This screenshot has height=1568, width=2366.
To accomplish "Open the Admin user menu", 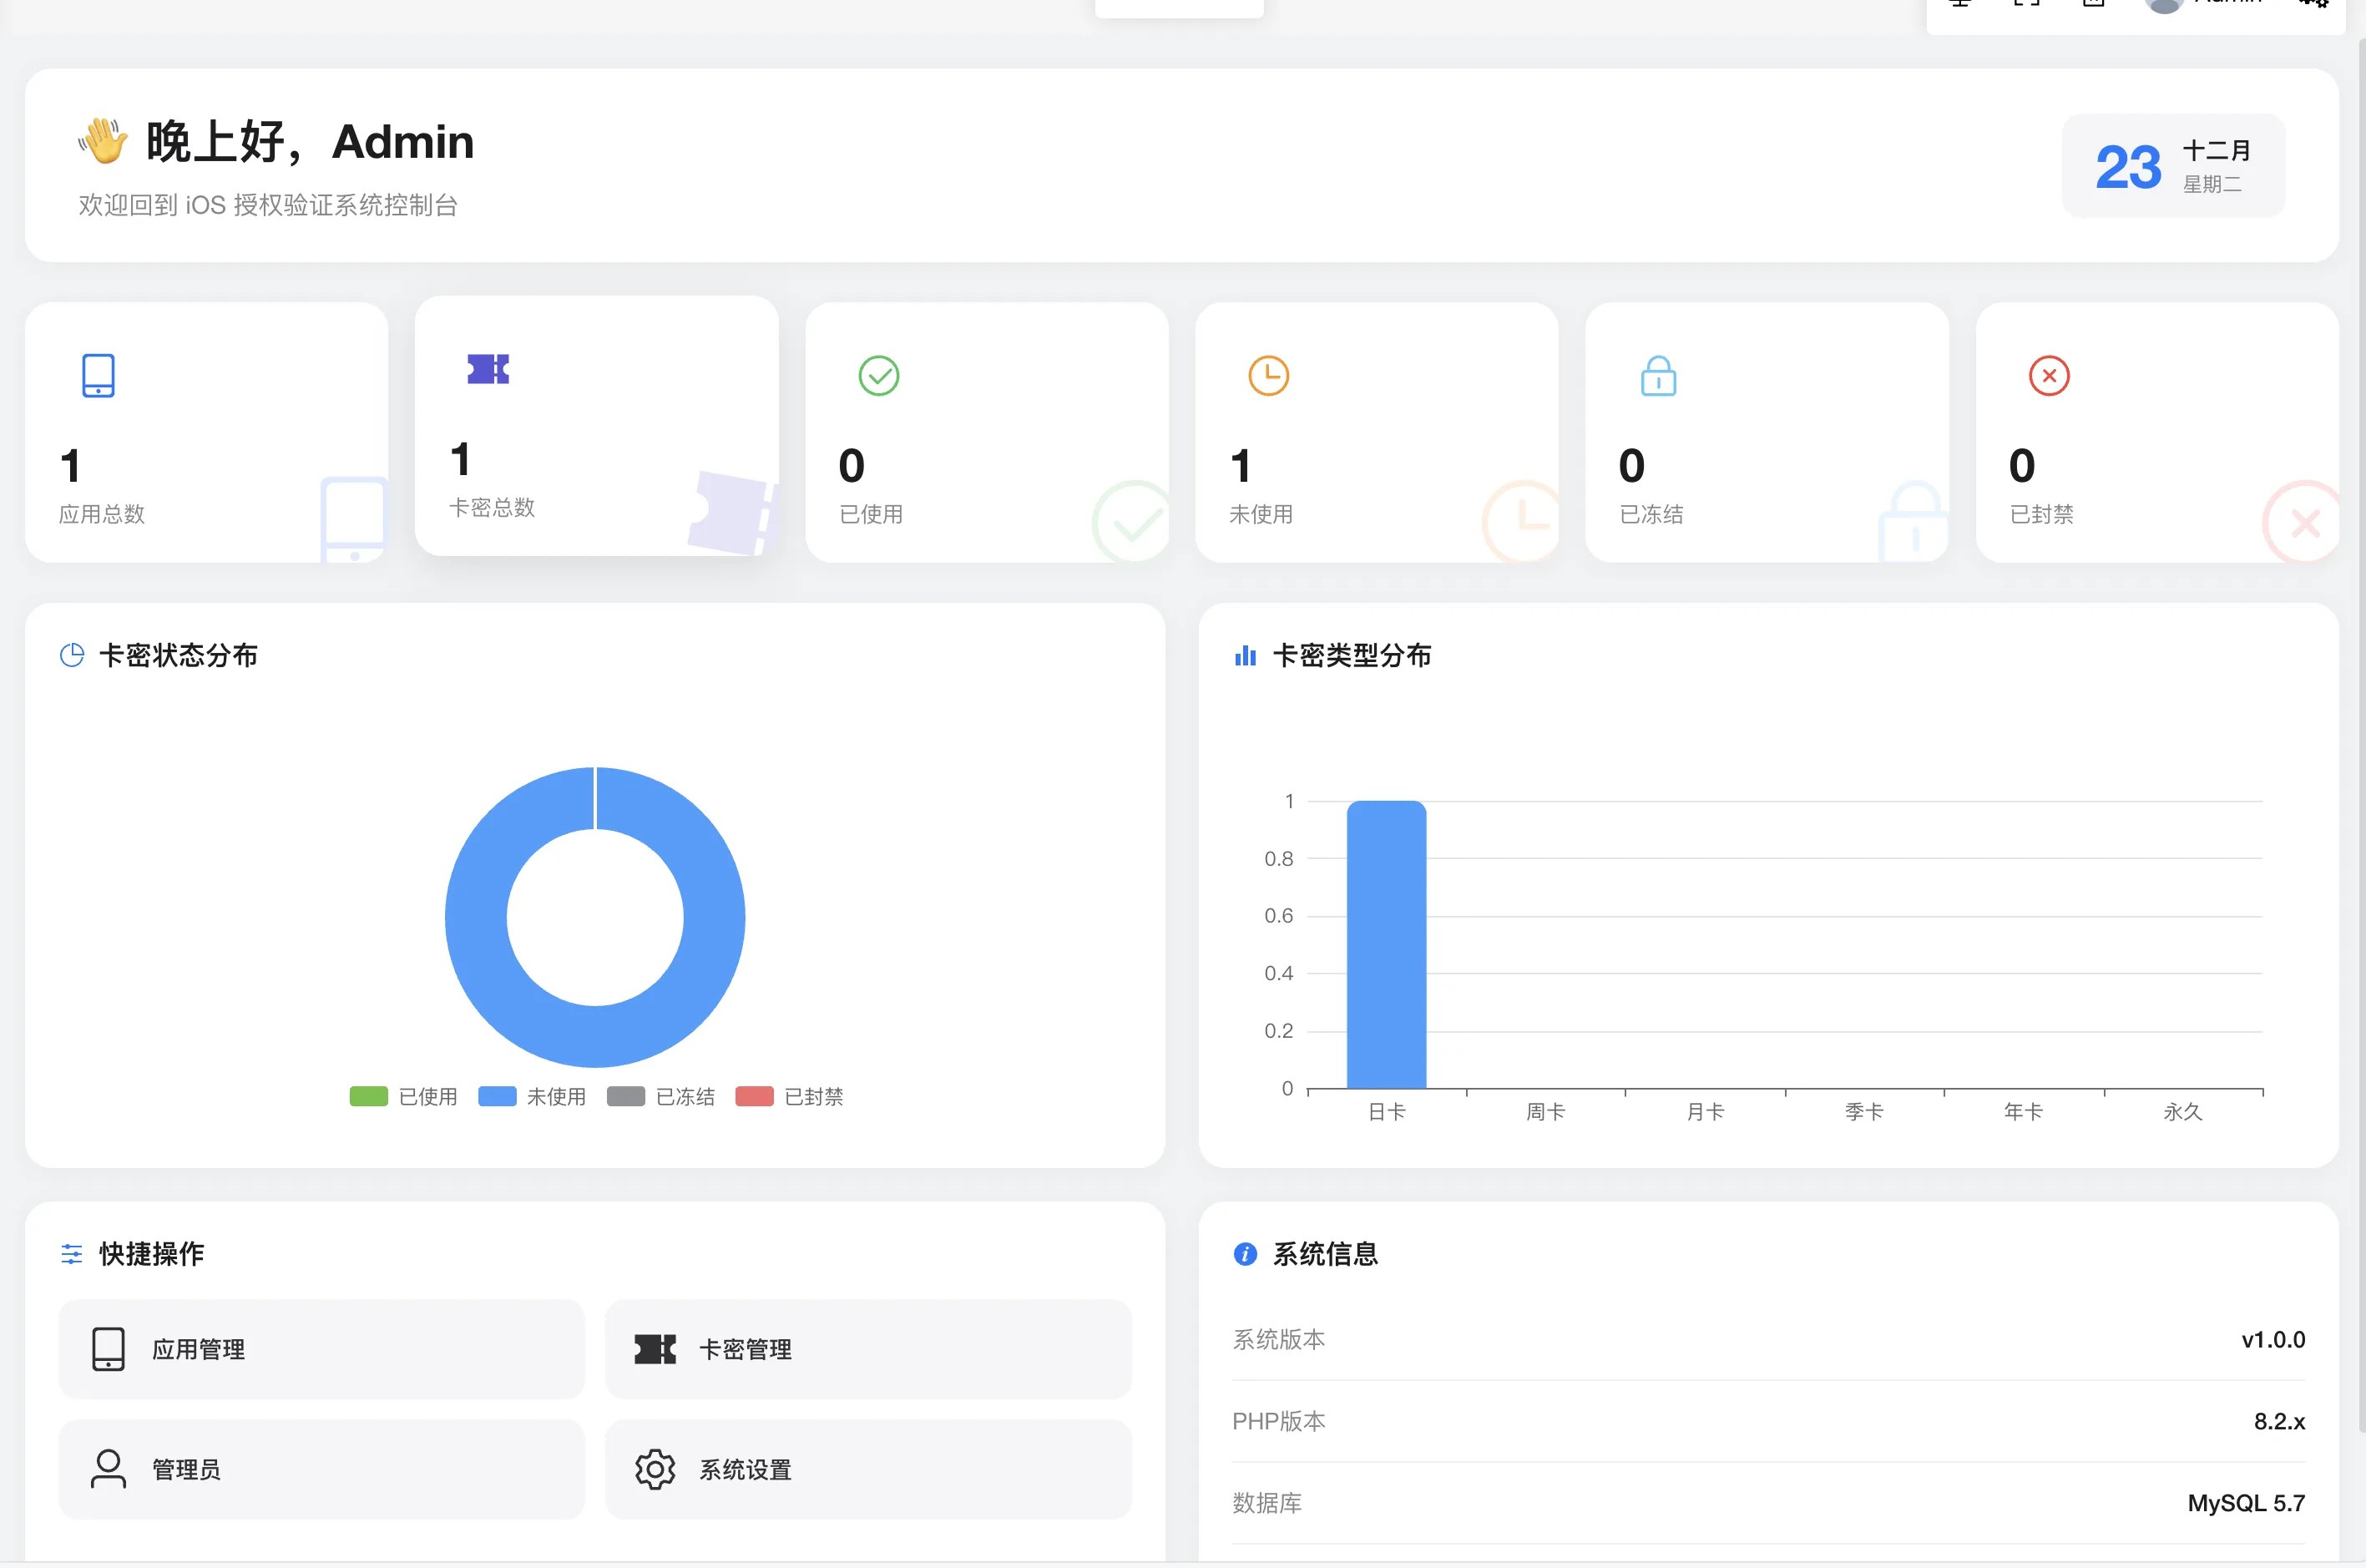I will pyautogui.click(x=2200, y=5).
